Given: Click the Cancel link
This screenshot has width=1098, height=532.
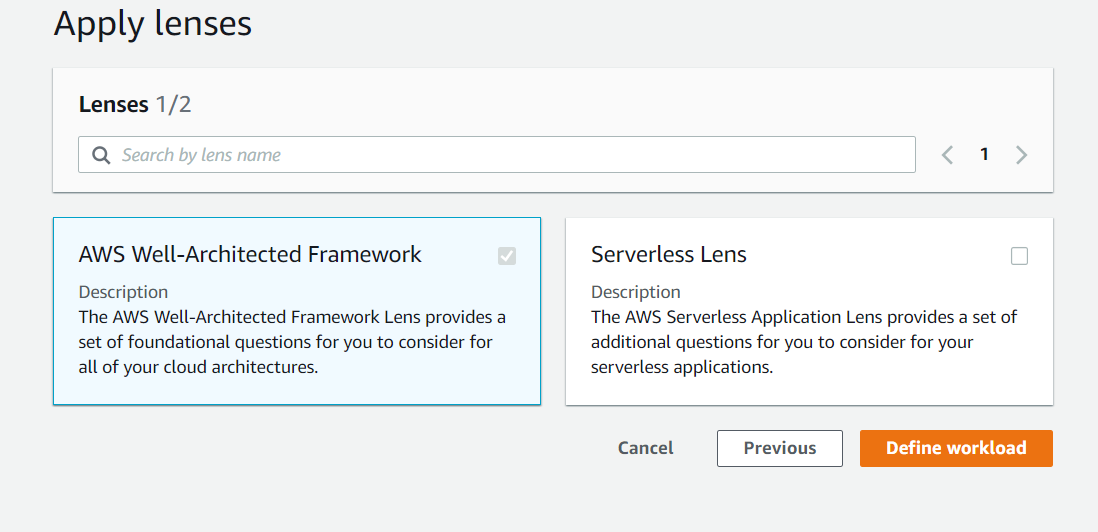Looking at the screenshot, I should pyautogui.click(x=646, y=448).
